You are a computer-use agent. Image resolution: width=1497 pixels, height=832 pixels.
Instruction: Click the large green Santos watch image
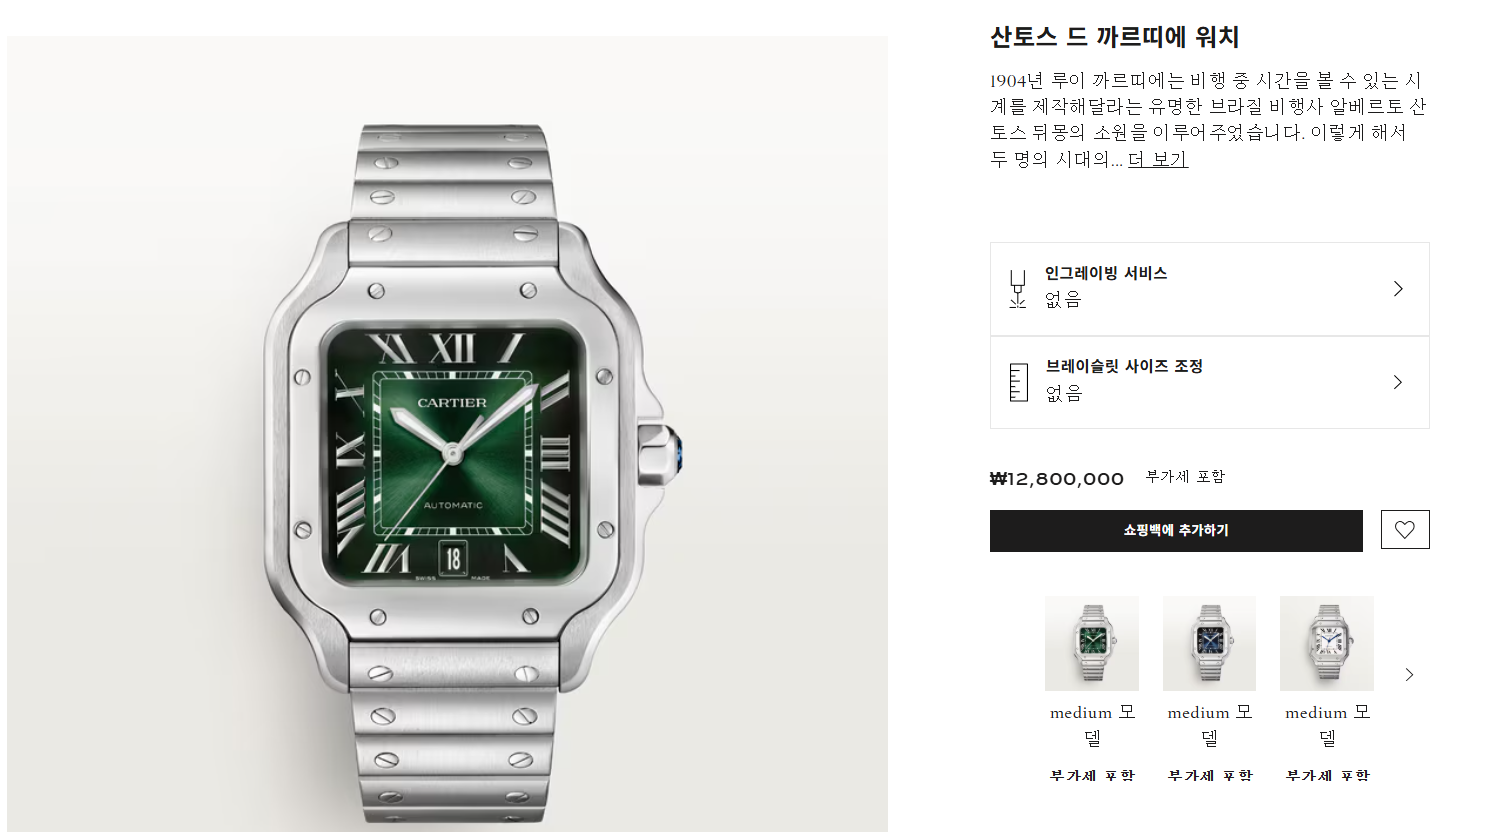click(x=447, y=434)
